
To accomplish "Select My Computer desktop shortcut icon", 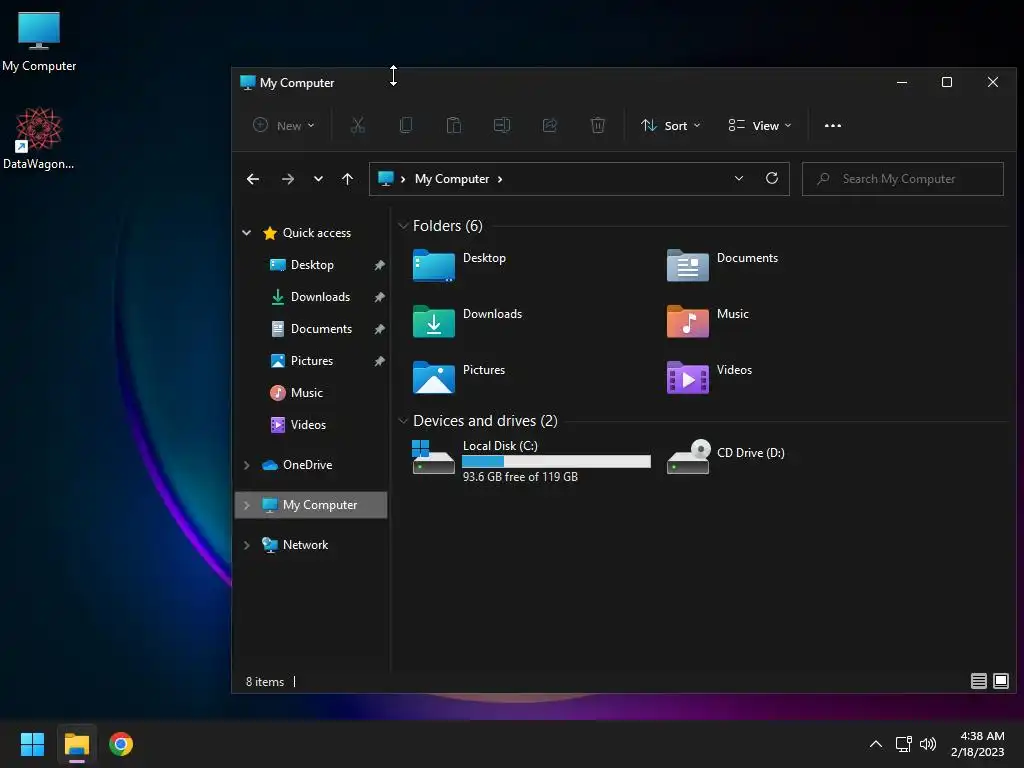I will [39, 40].
